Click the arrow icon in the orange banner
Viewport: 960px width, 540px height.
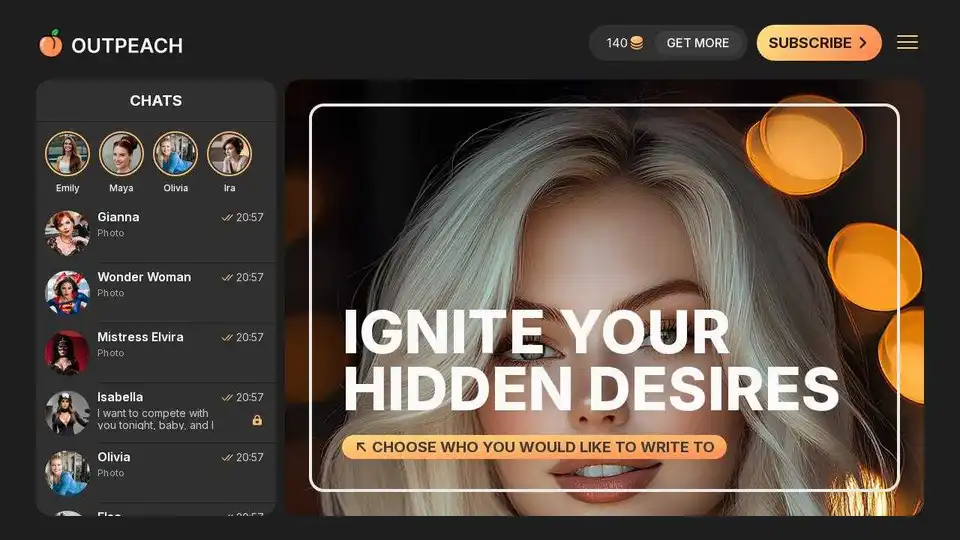tap(361, 447)
